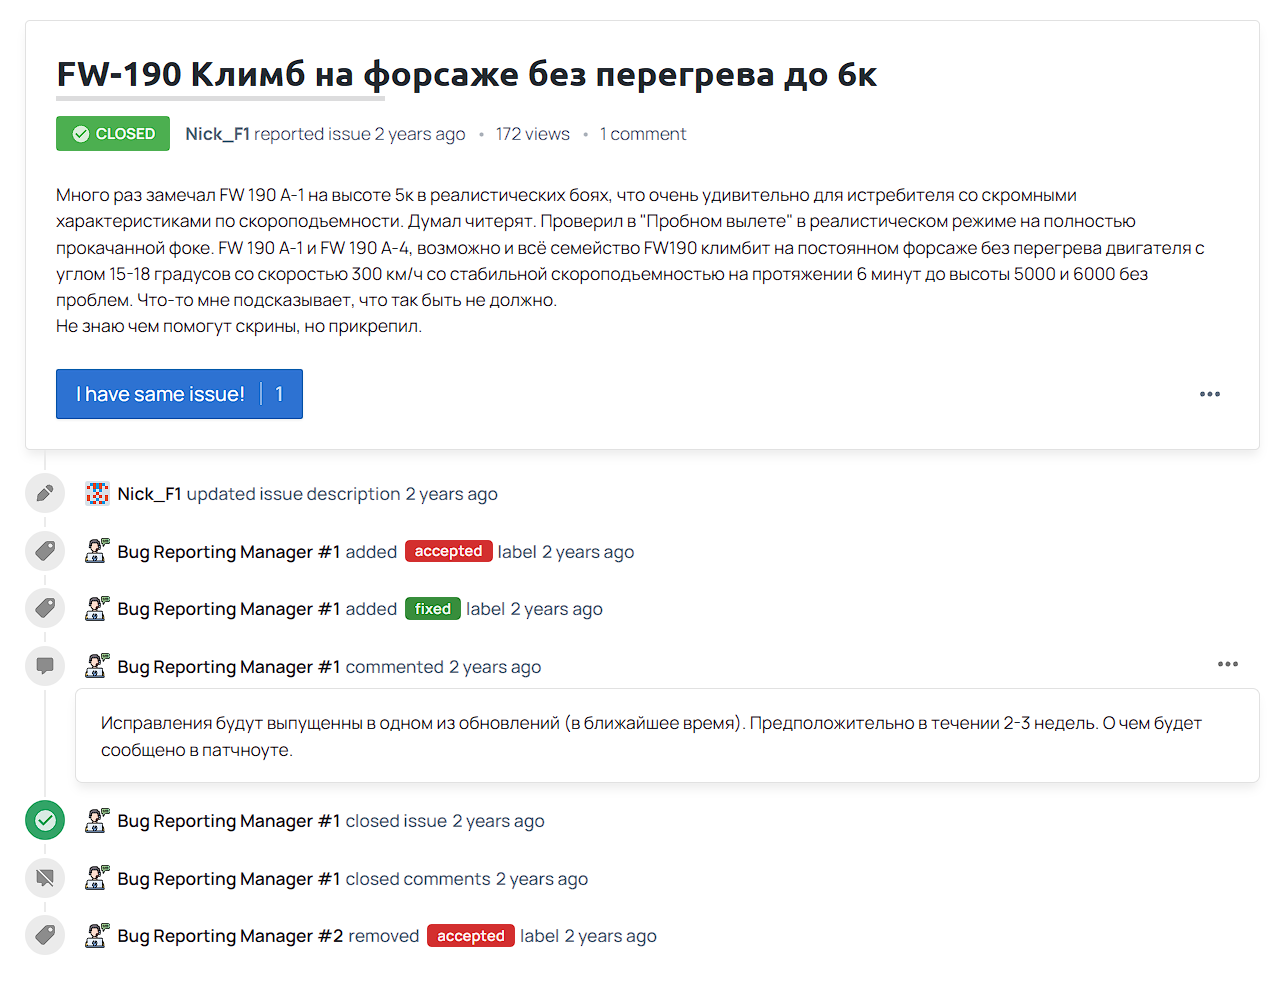Image resolution: width=1284 pixels, height=981 pixels.
Task: Click the green CLOSED status badge
Action: click(x=113, y=134)
